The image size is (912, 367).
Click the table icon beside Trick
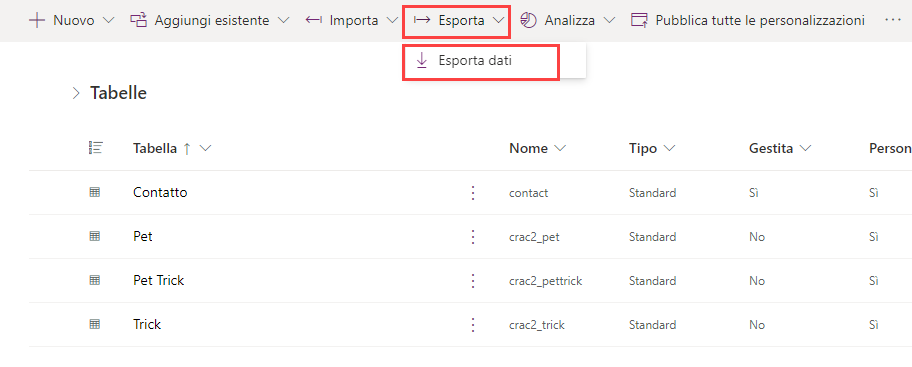pyautogui.click(x=95, y=325)
